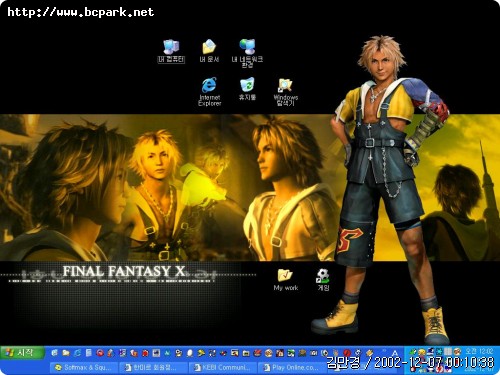Screen dimensions: 500x375
Task: Click the folder icon in Quick Launch
Action: (x=66, y=353)
